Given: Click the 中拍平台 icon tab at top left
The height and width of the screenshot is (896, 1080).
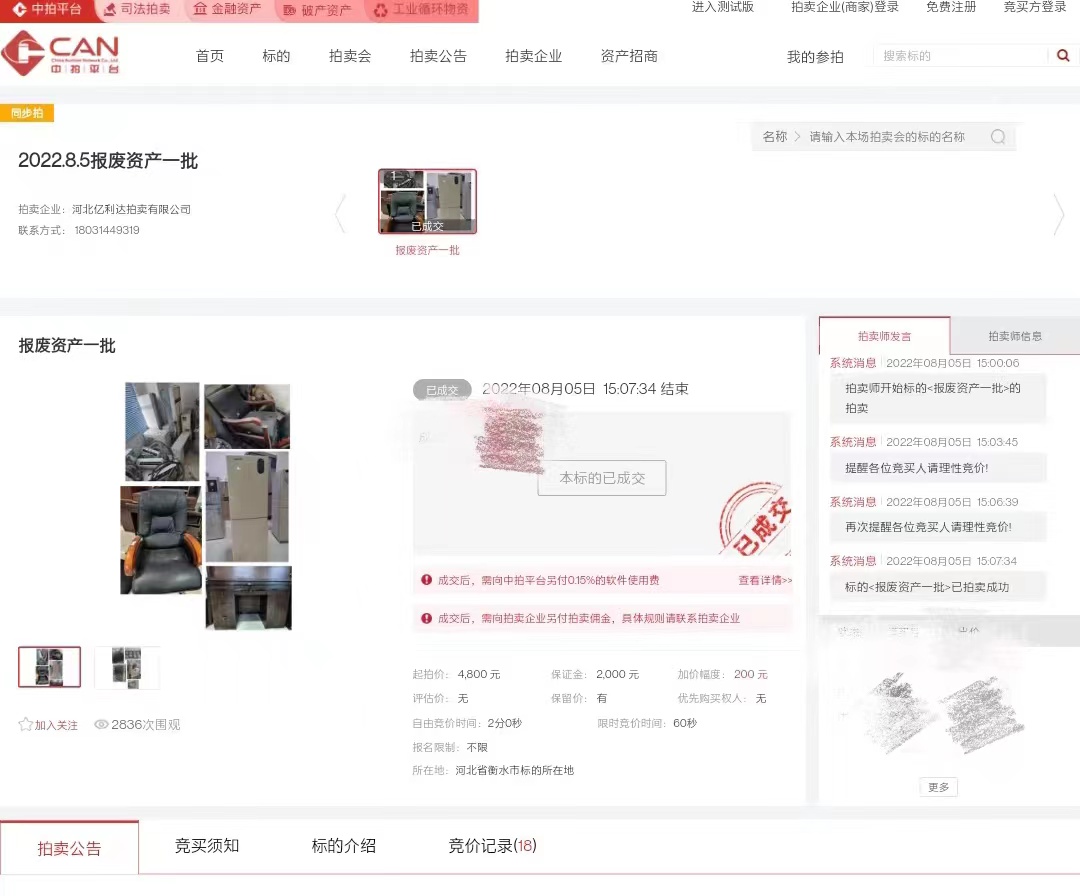Looking at the screenshot, I should point(47,10).
